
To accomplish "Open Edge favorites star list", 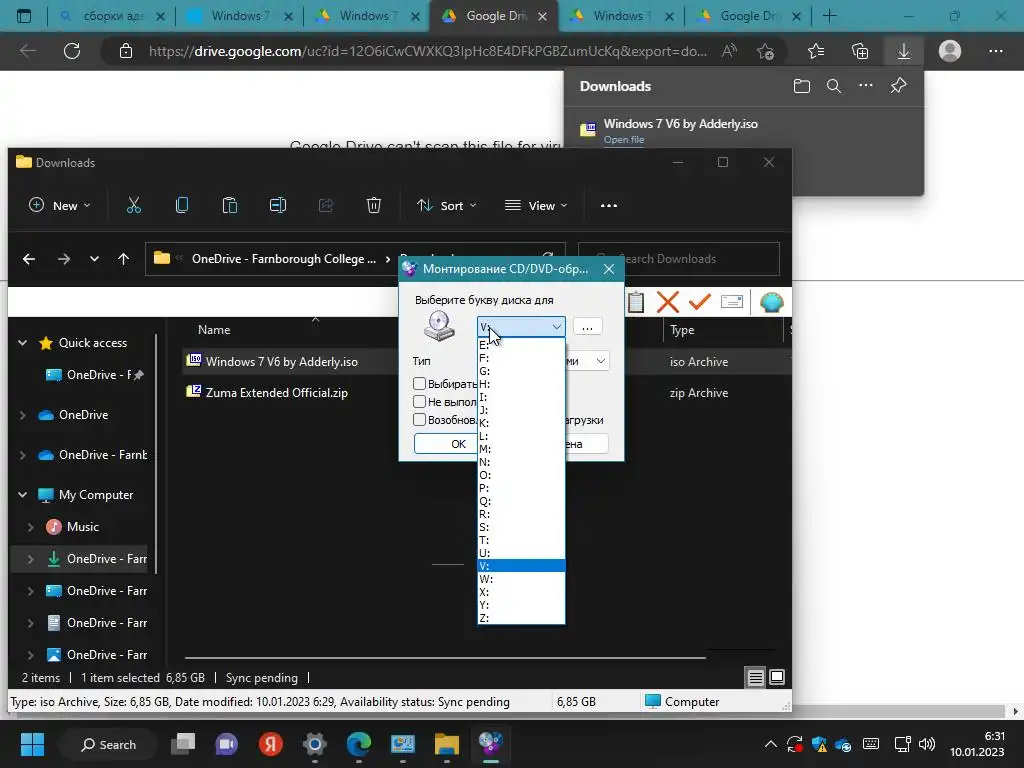I will click(x=816, y=51).
